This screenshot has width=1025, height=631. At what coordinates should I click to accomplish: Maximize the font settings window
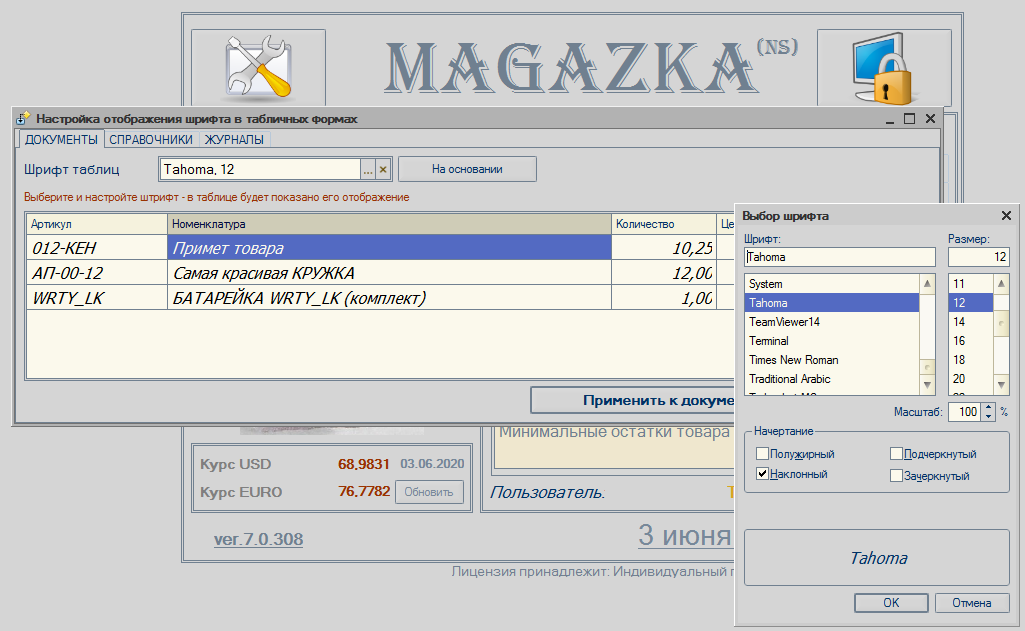[909, 118]
